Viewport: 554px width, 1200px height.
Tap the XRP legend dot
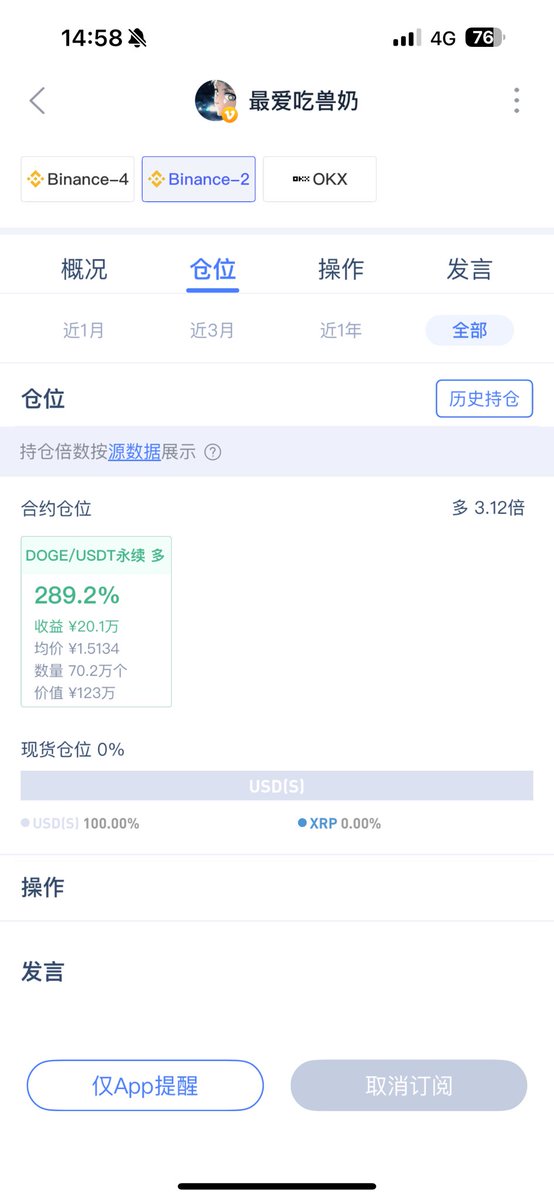click(x=302, y=824)
